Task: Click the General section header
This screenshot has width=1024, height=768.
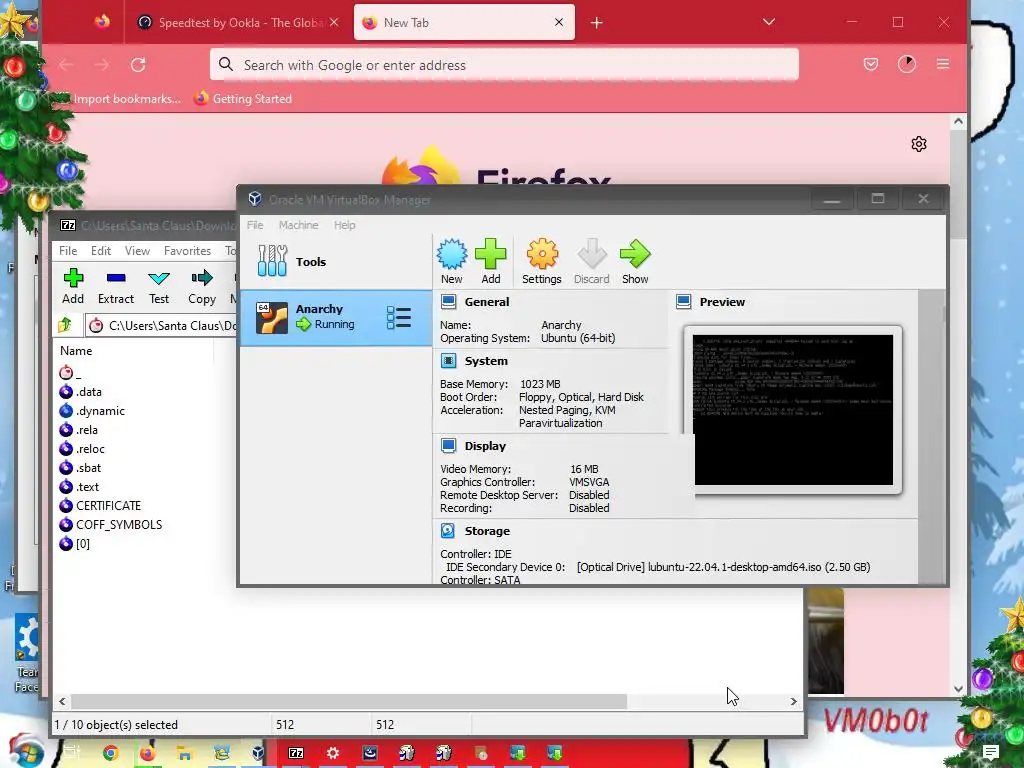Action: click(487, 302)
